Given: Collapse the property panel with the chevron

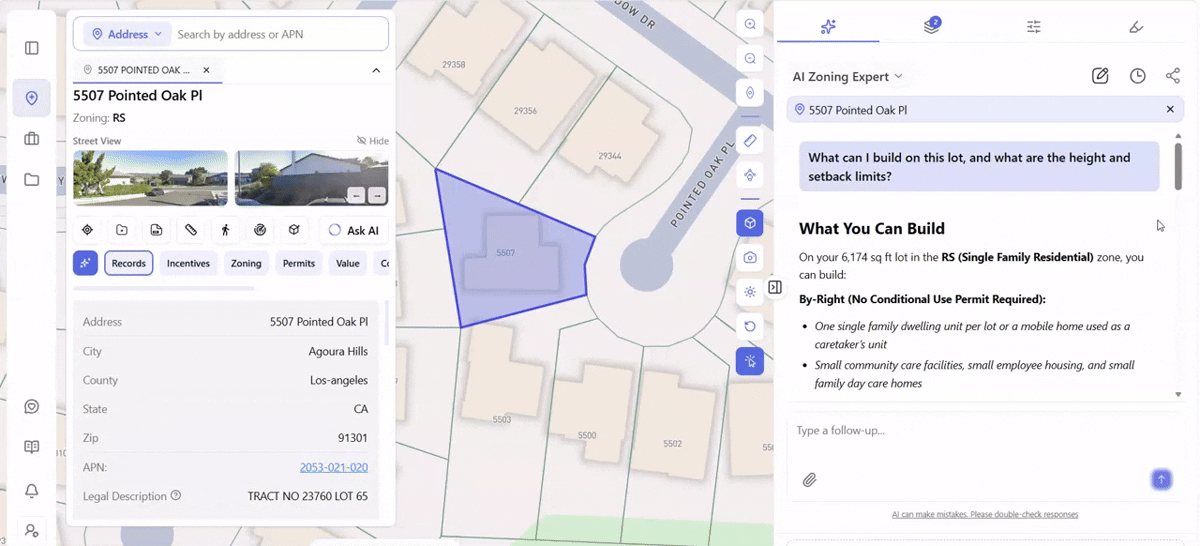Looking at the screenshot, I should point(376,70).
